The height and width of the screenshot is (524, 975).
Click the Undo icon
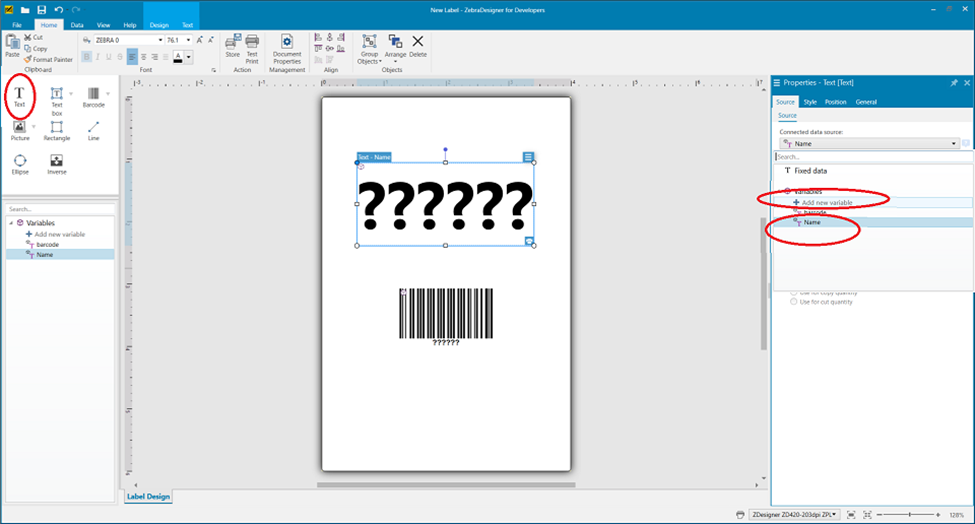pyautogui.click(x=58, y=9)
